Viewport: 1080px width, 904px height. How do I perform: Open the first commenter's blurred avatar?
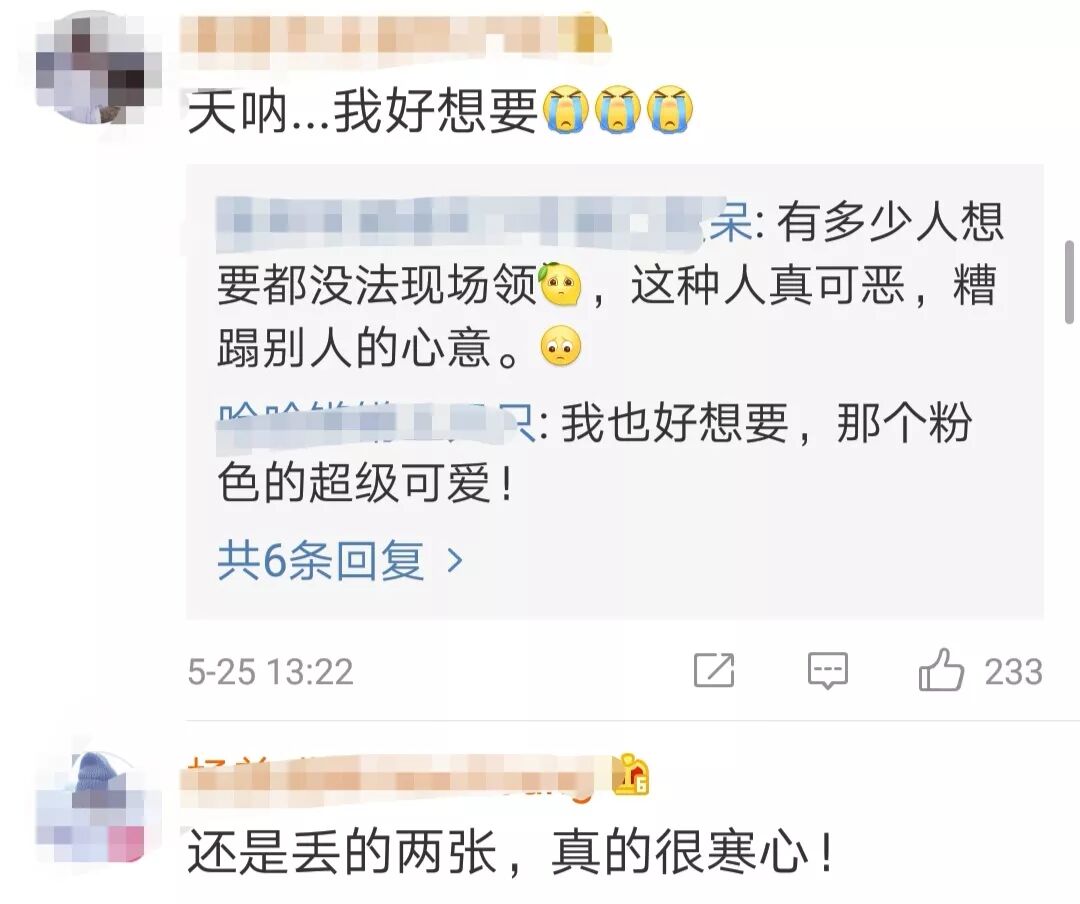pyautogui.click(x=90, y=67)
